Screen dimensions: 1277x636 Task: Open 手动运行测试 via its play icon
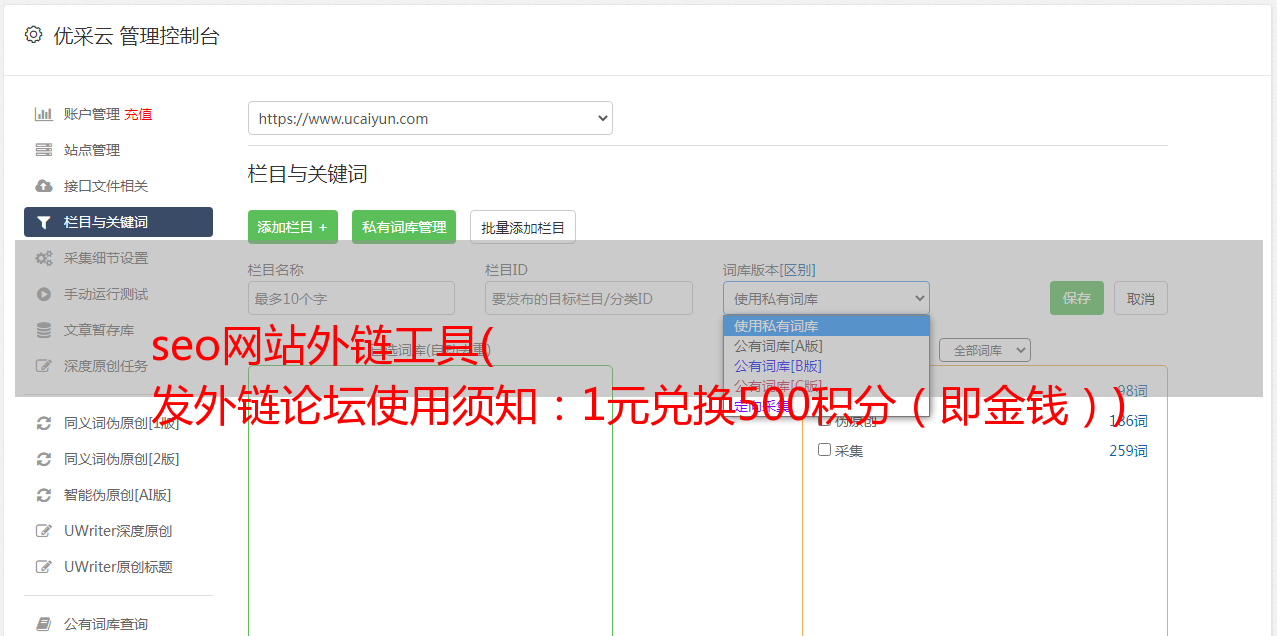click(x=43, y=294)
